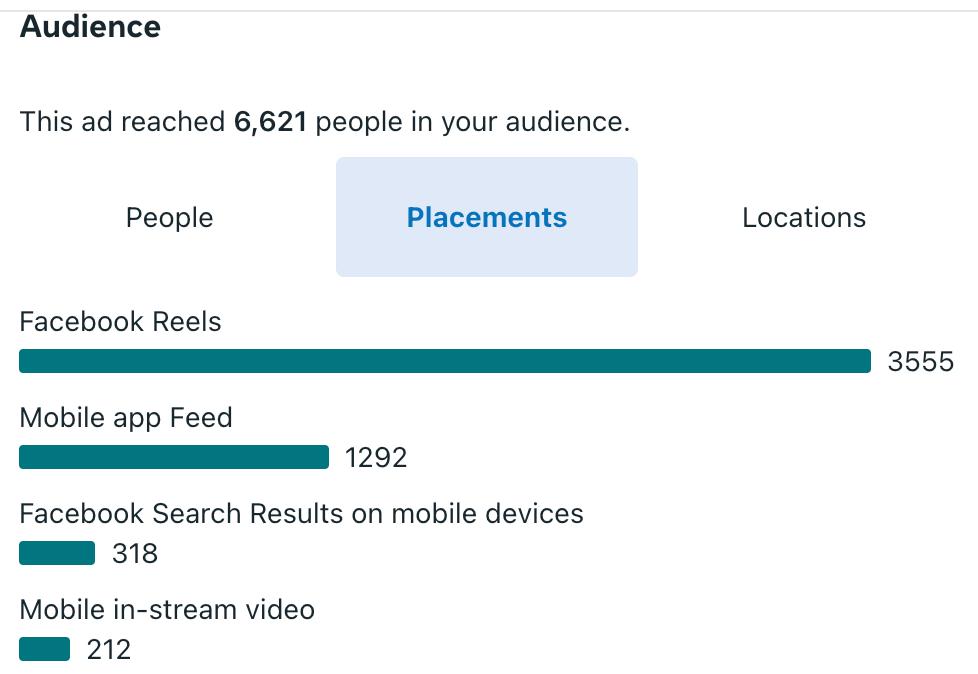Select the Mobile in-stream video bar
Viewport: 978px width, 674px height.
click(x=45, y=649)
